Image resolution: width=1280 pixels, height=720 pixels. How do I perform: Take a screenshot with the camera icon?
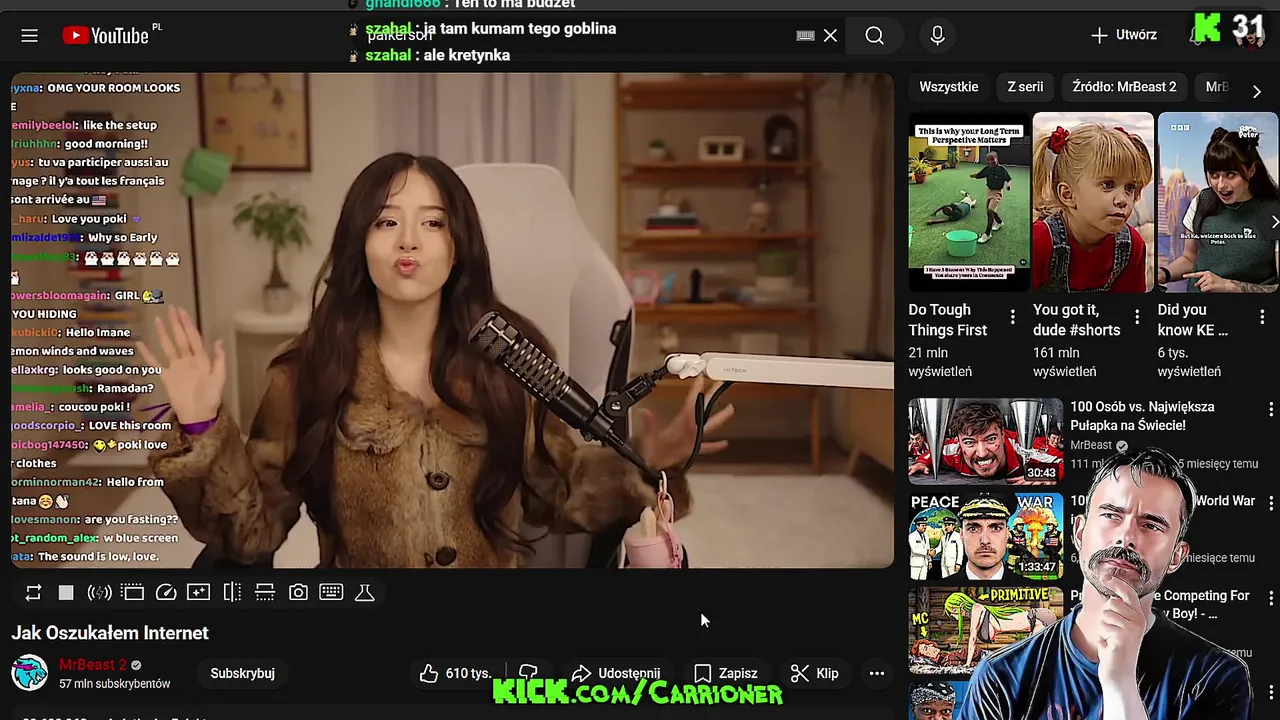click(x=298, y=593)
